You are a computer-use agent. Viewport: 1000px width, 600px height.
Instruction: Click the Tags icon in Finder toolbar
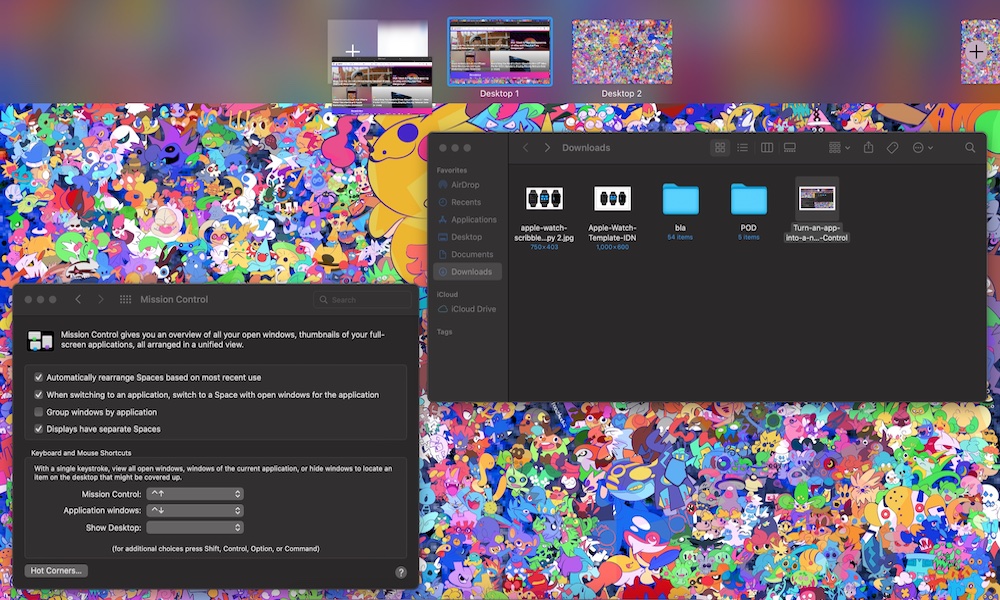(x=892, y=148)
